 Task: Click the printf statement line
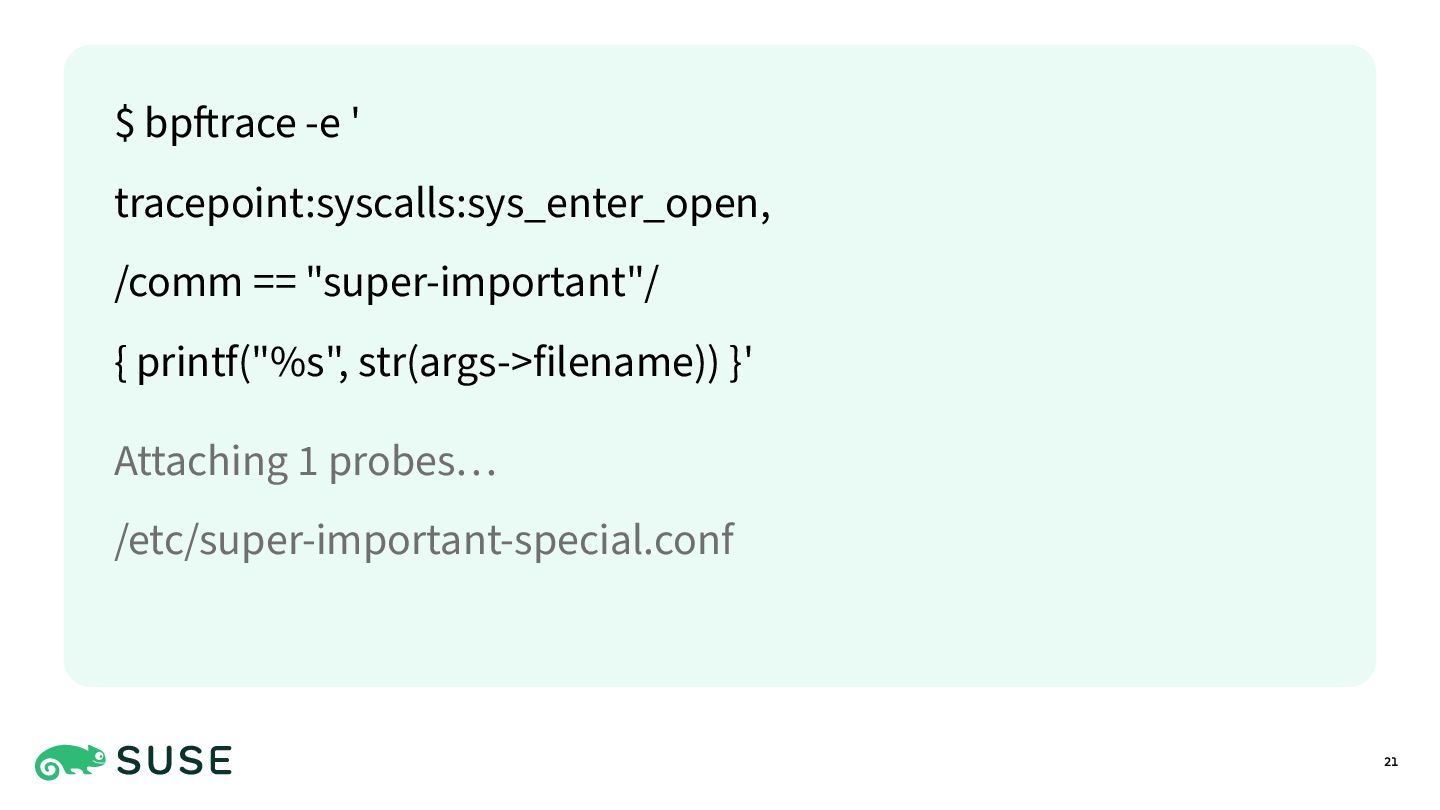[434, 362]
